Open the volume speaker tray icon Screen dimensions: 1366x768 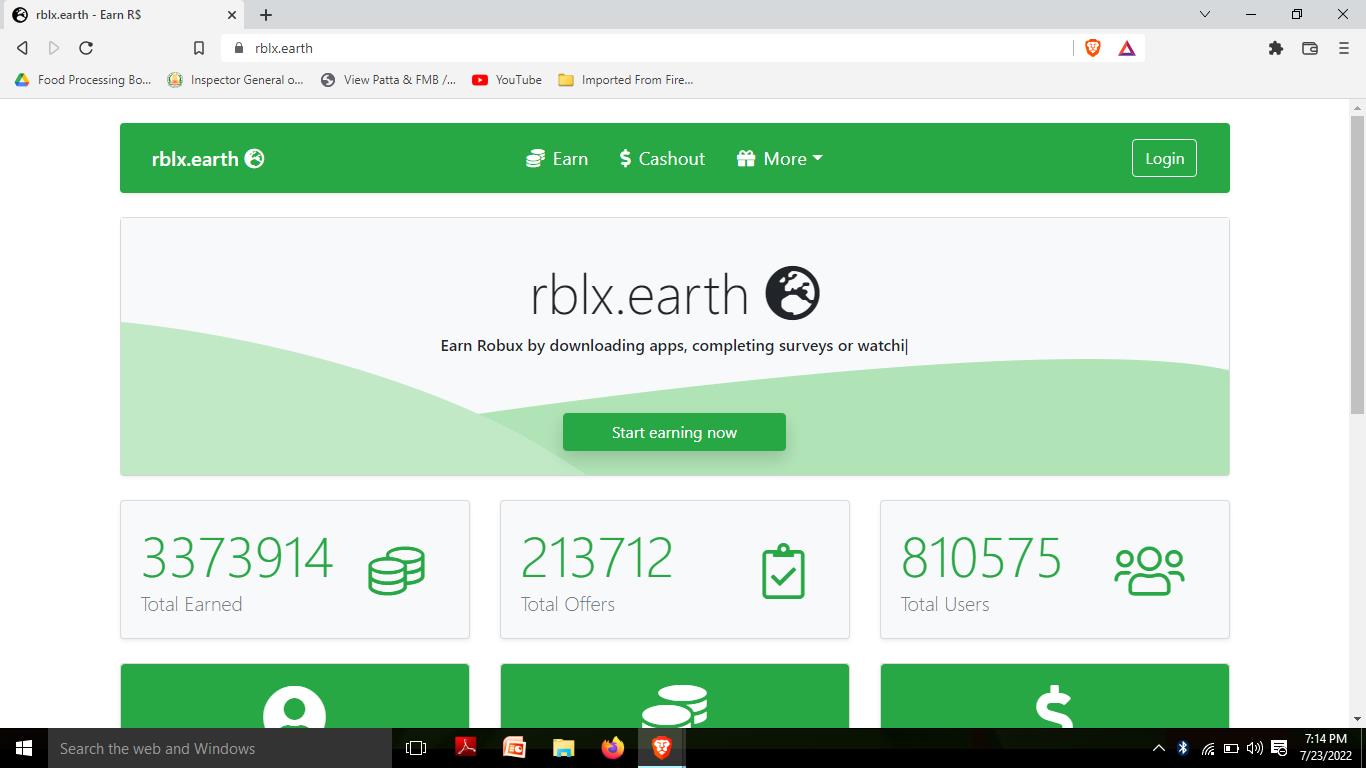1254,748
